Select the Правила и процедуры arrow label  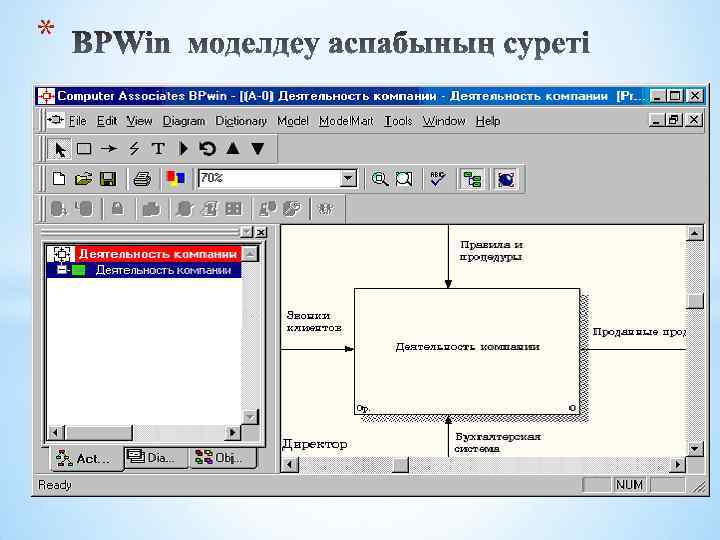point(491,251)
